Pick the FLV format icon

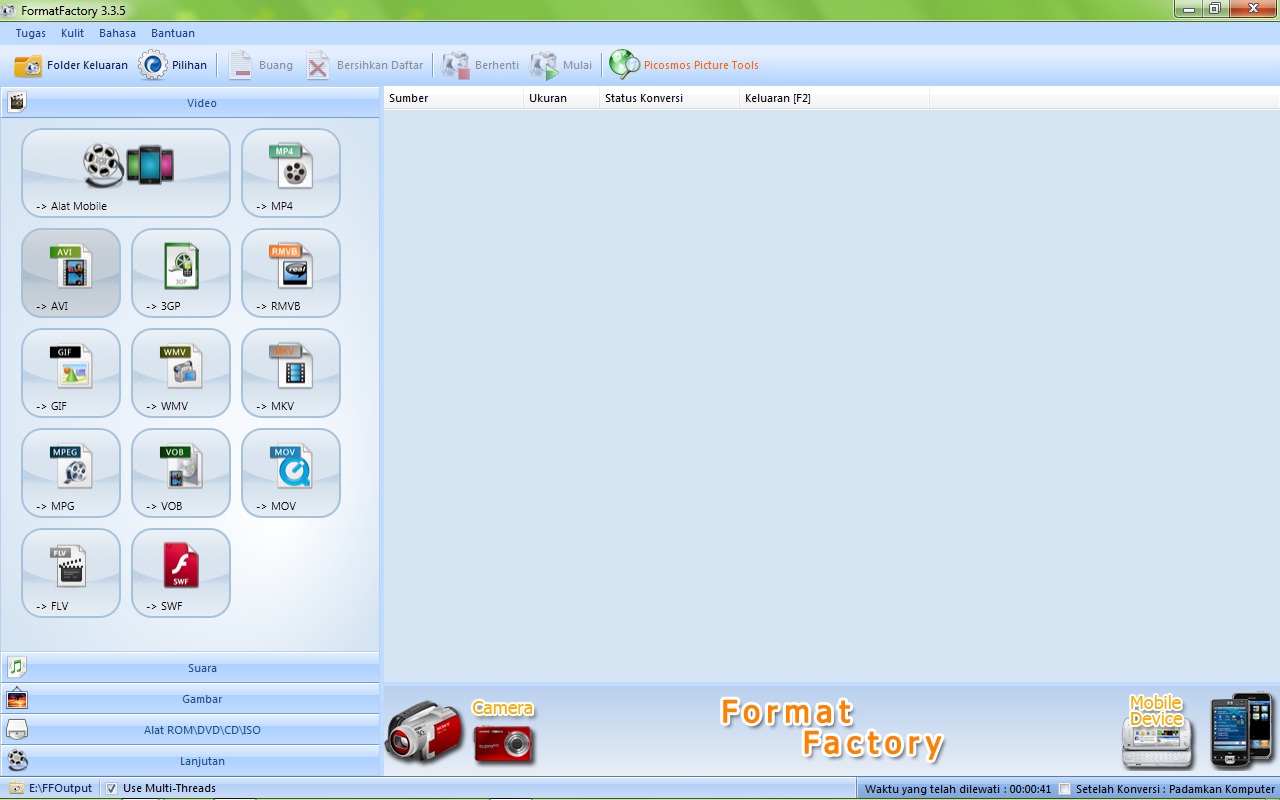71,573
